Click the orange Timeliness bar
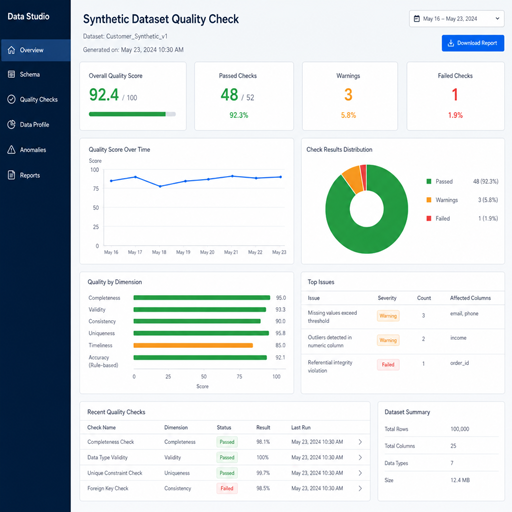The image size is (512, 512). pos(193,345)
